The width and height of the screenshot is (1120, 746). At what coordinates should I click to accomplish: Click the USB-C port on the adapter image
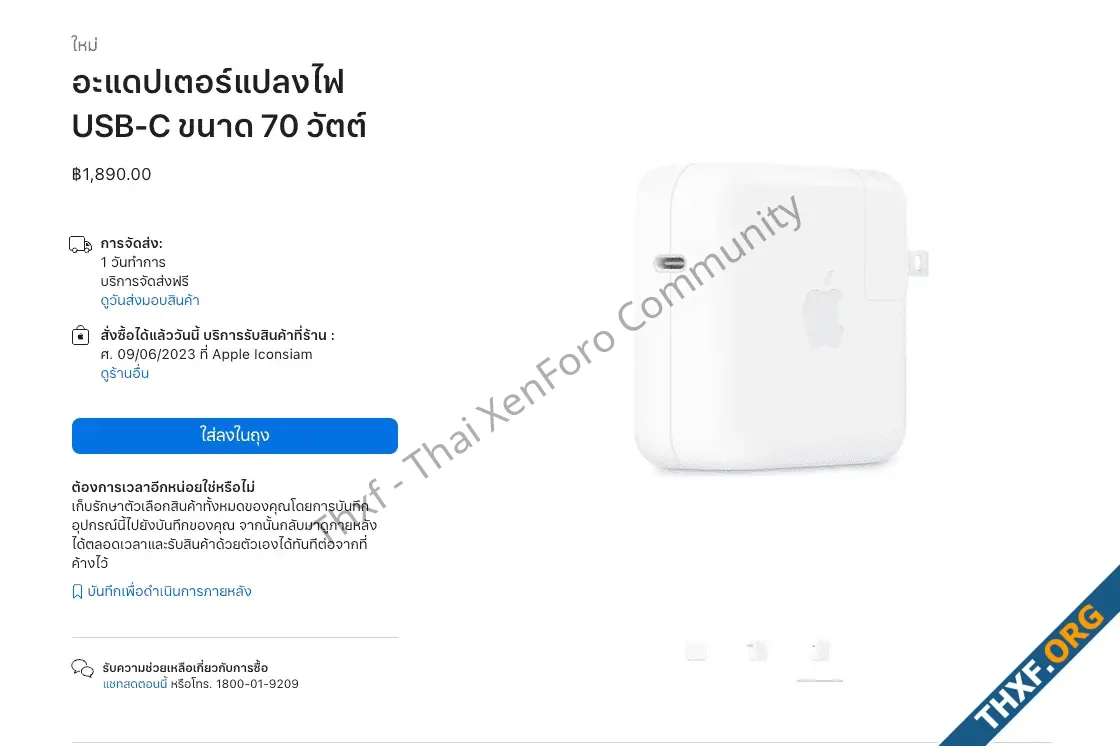(669, 263)
